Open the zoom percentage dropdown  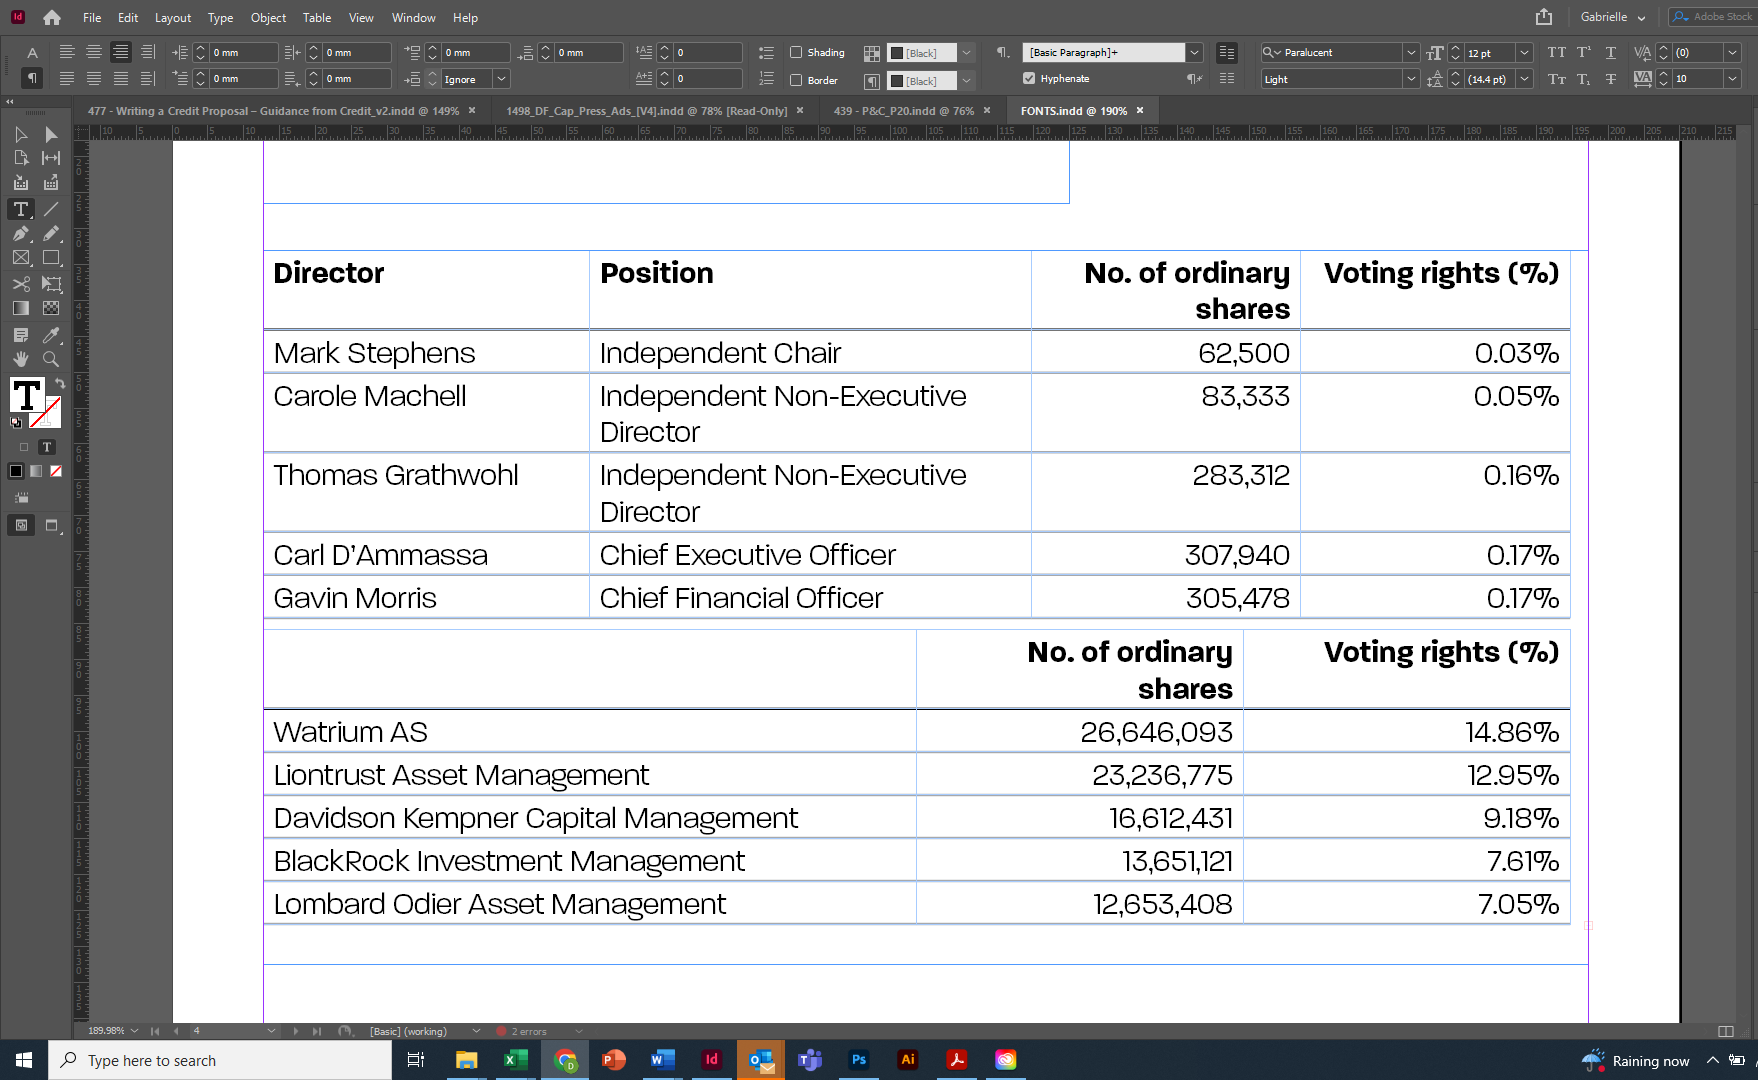point(134,1030)
